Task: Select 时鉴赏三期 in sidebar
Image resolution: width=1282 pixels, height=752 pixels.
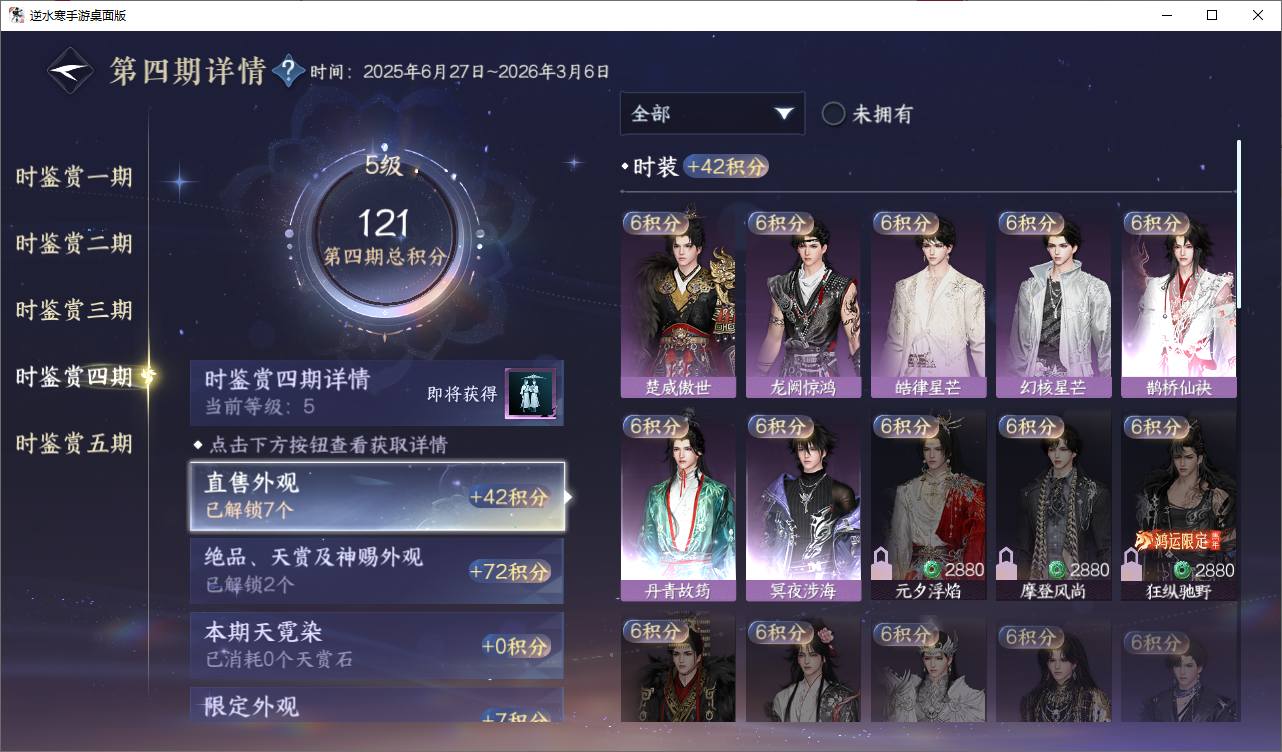Action: (x=74, y=311)
